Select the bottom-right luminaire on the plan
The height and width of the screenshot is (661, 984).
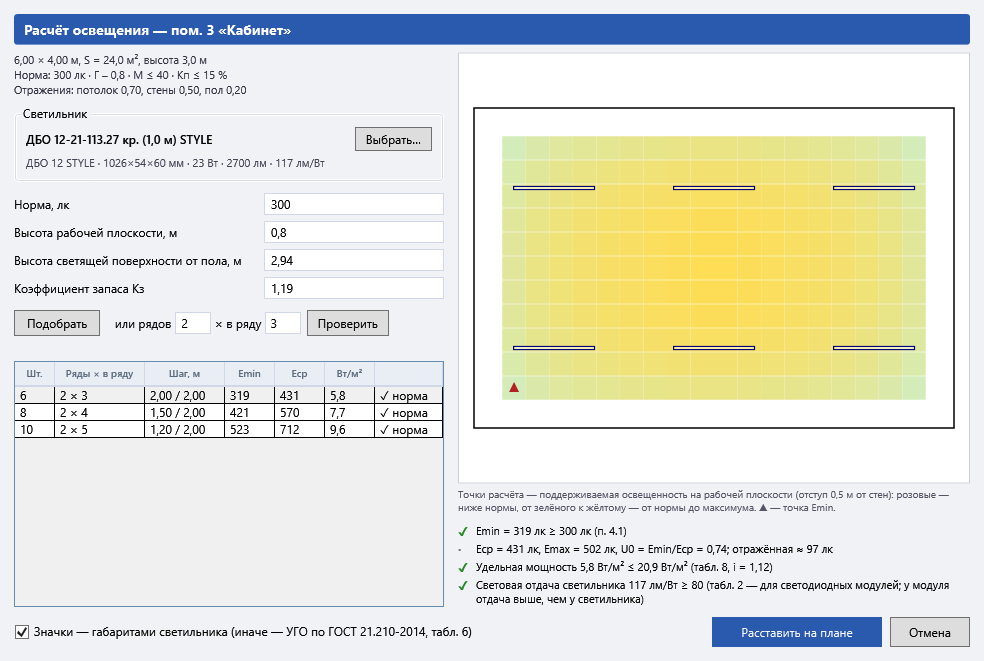[874, 348]
